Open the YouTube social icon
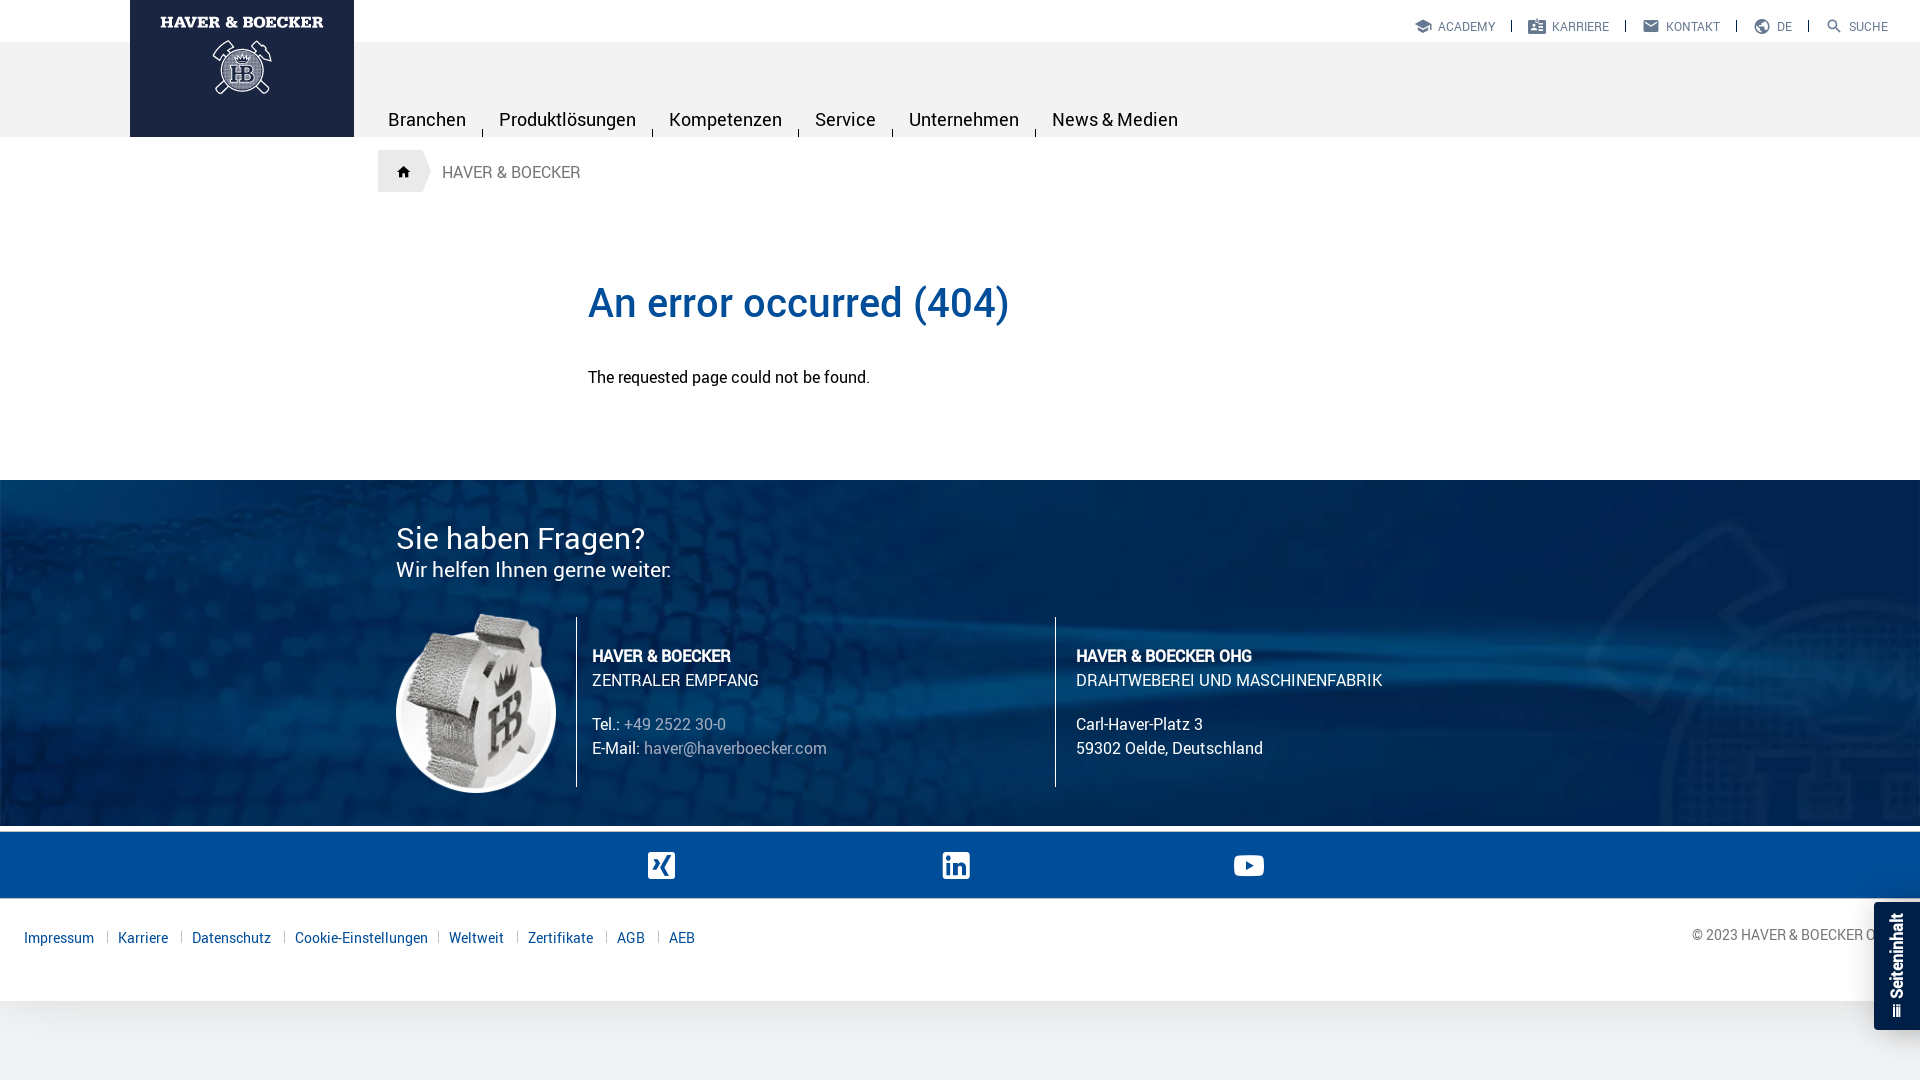The height and width of the screenshot is (1080, 1920). point(1249,865)
